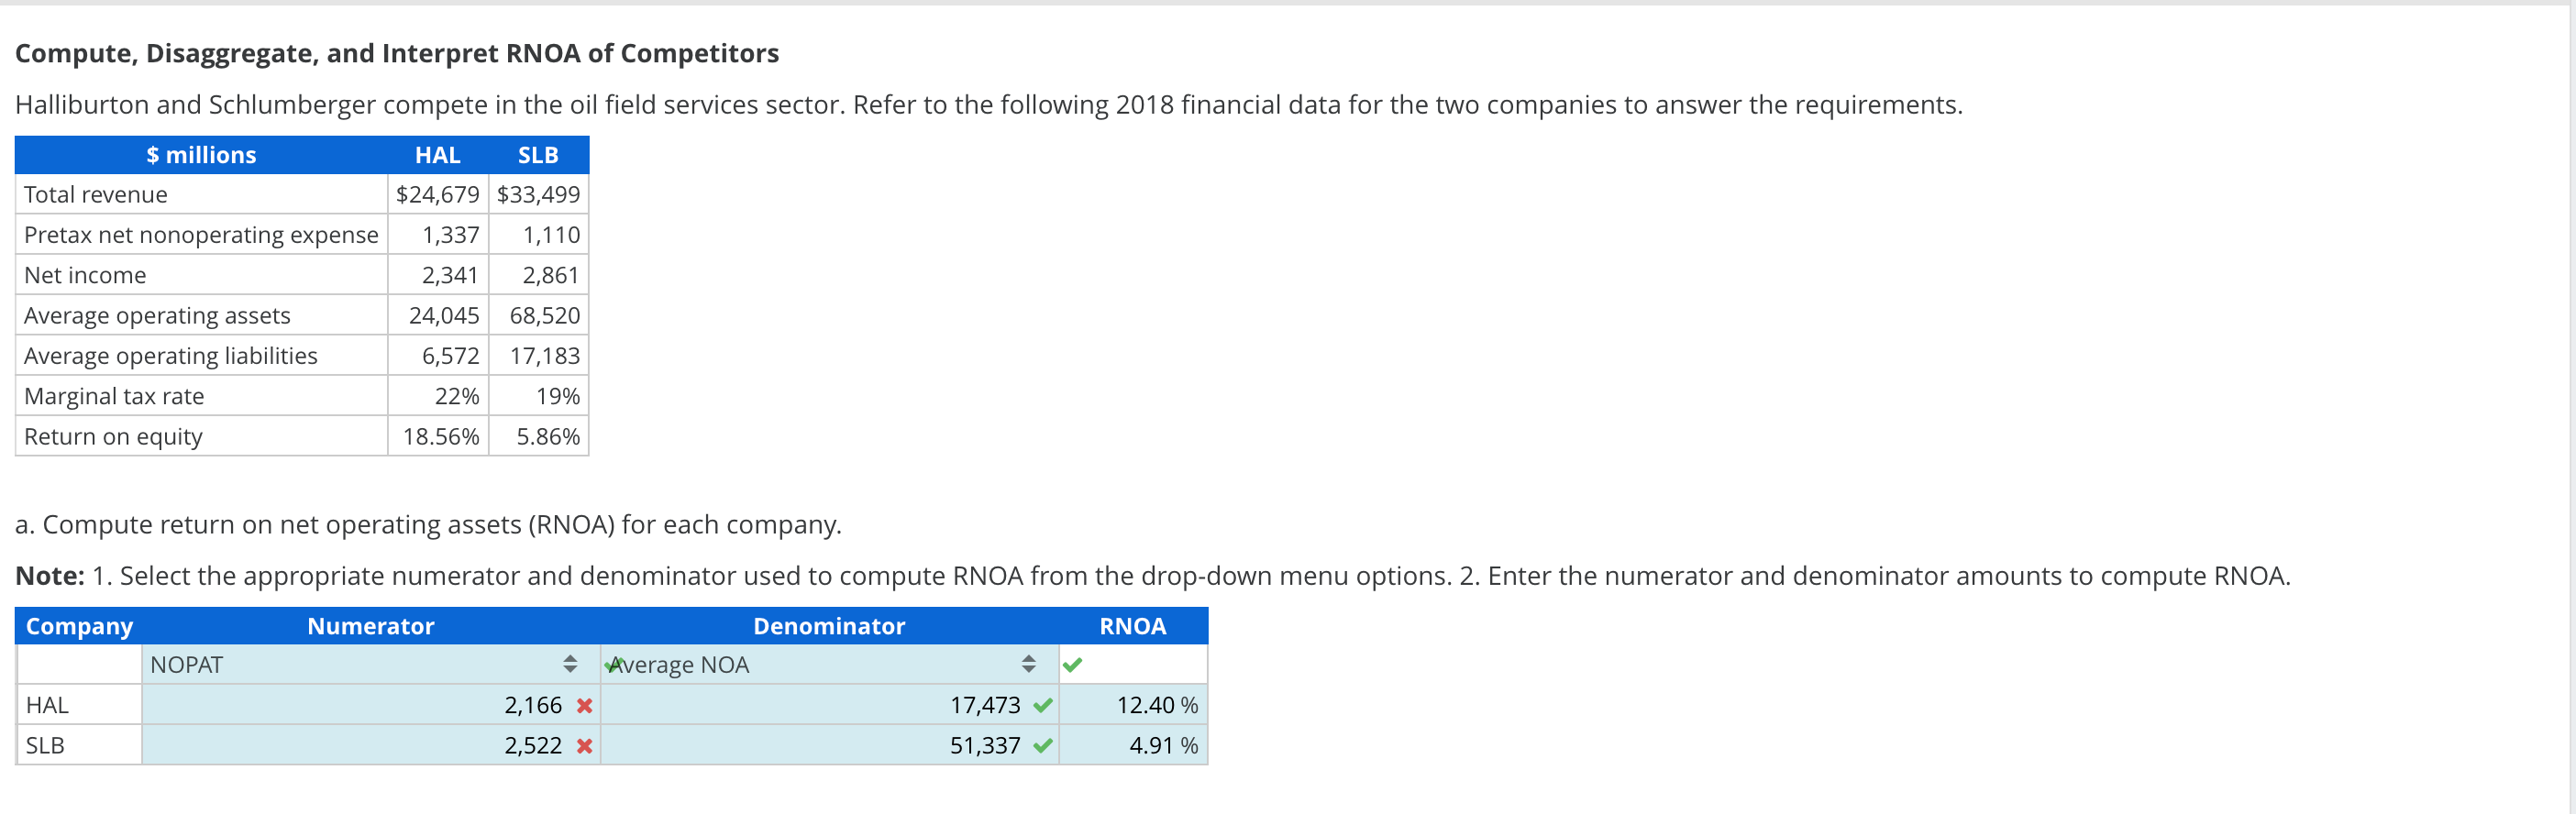
Task: Click the Company column header
Action: (x=79, y=626)
